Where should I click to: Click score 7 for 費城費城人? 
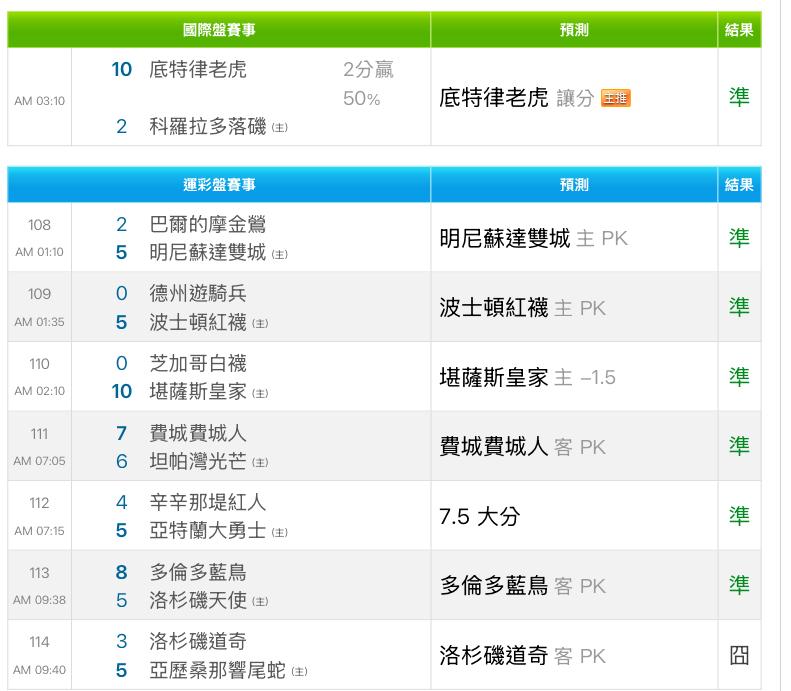pos(122,433)
